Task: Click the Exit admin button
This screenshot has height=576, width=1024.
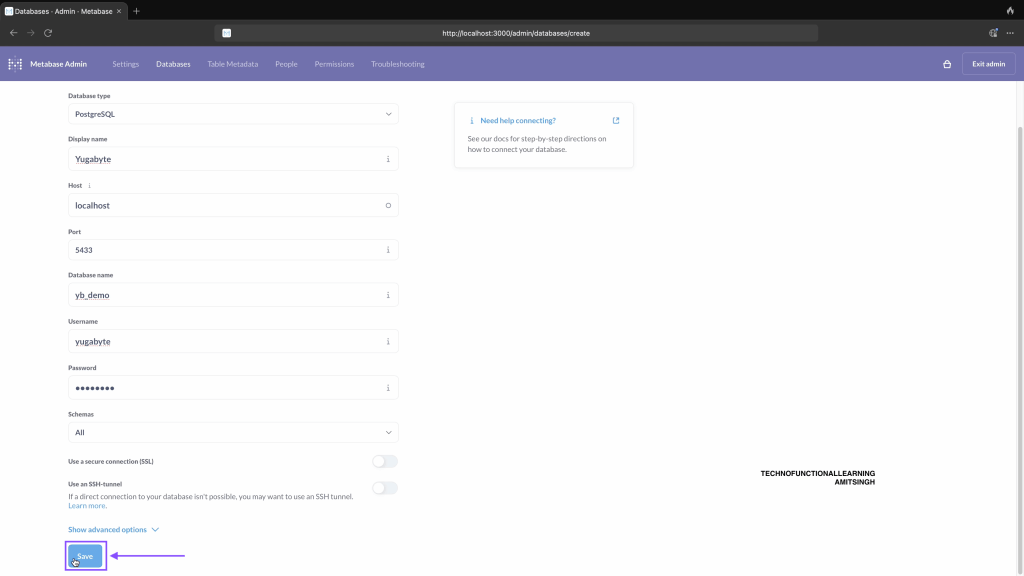Action: [x=988, y=64]
